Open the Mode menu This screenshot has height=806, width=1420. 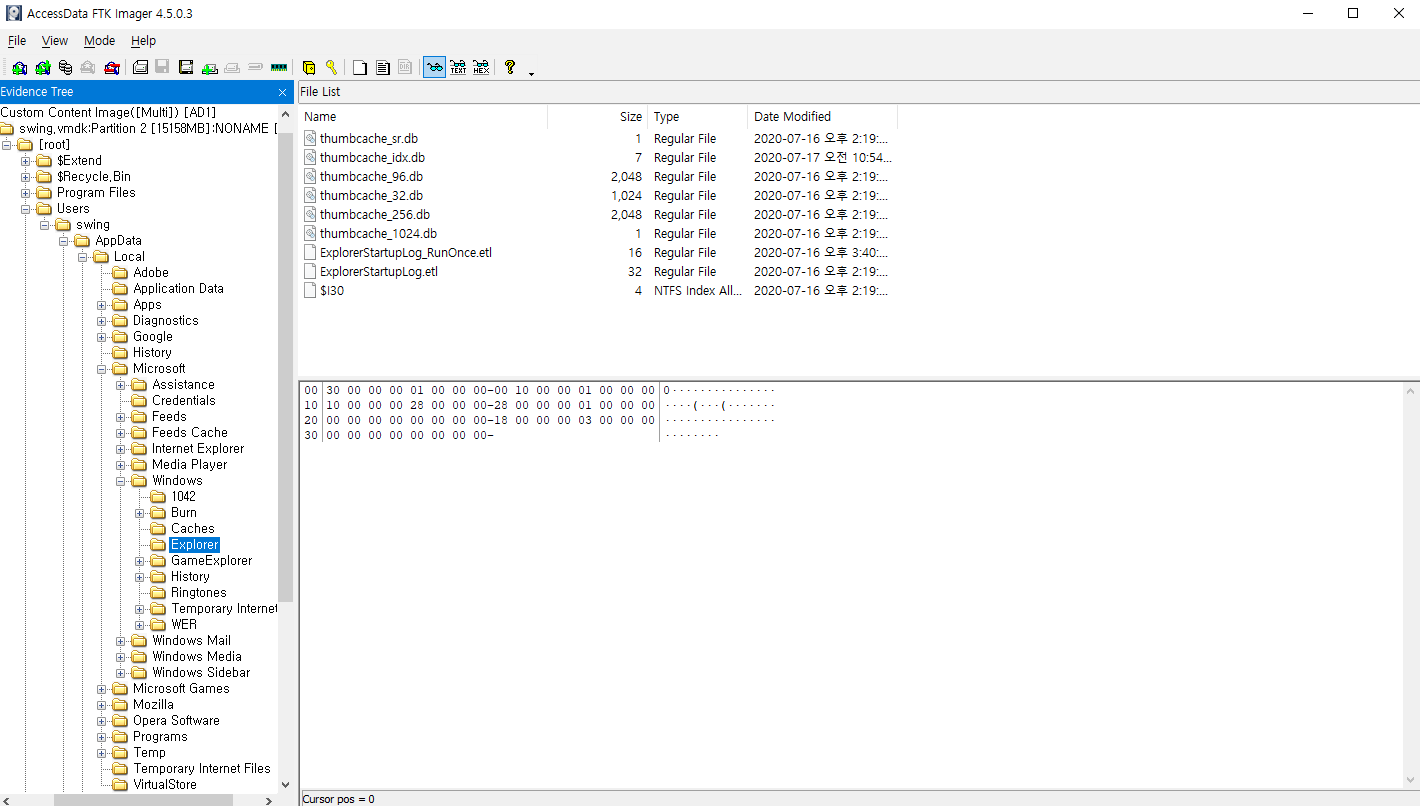pos(99,41)
